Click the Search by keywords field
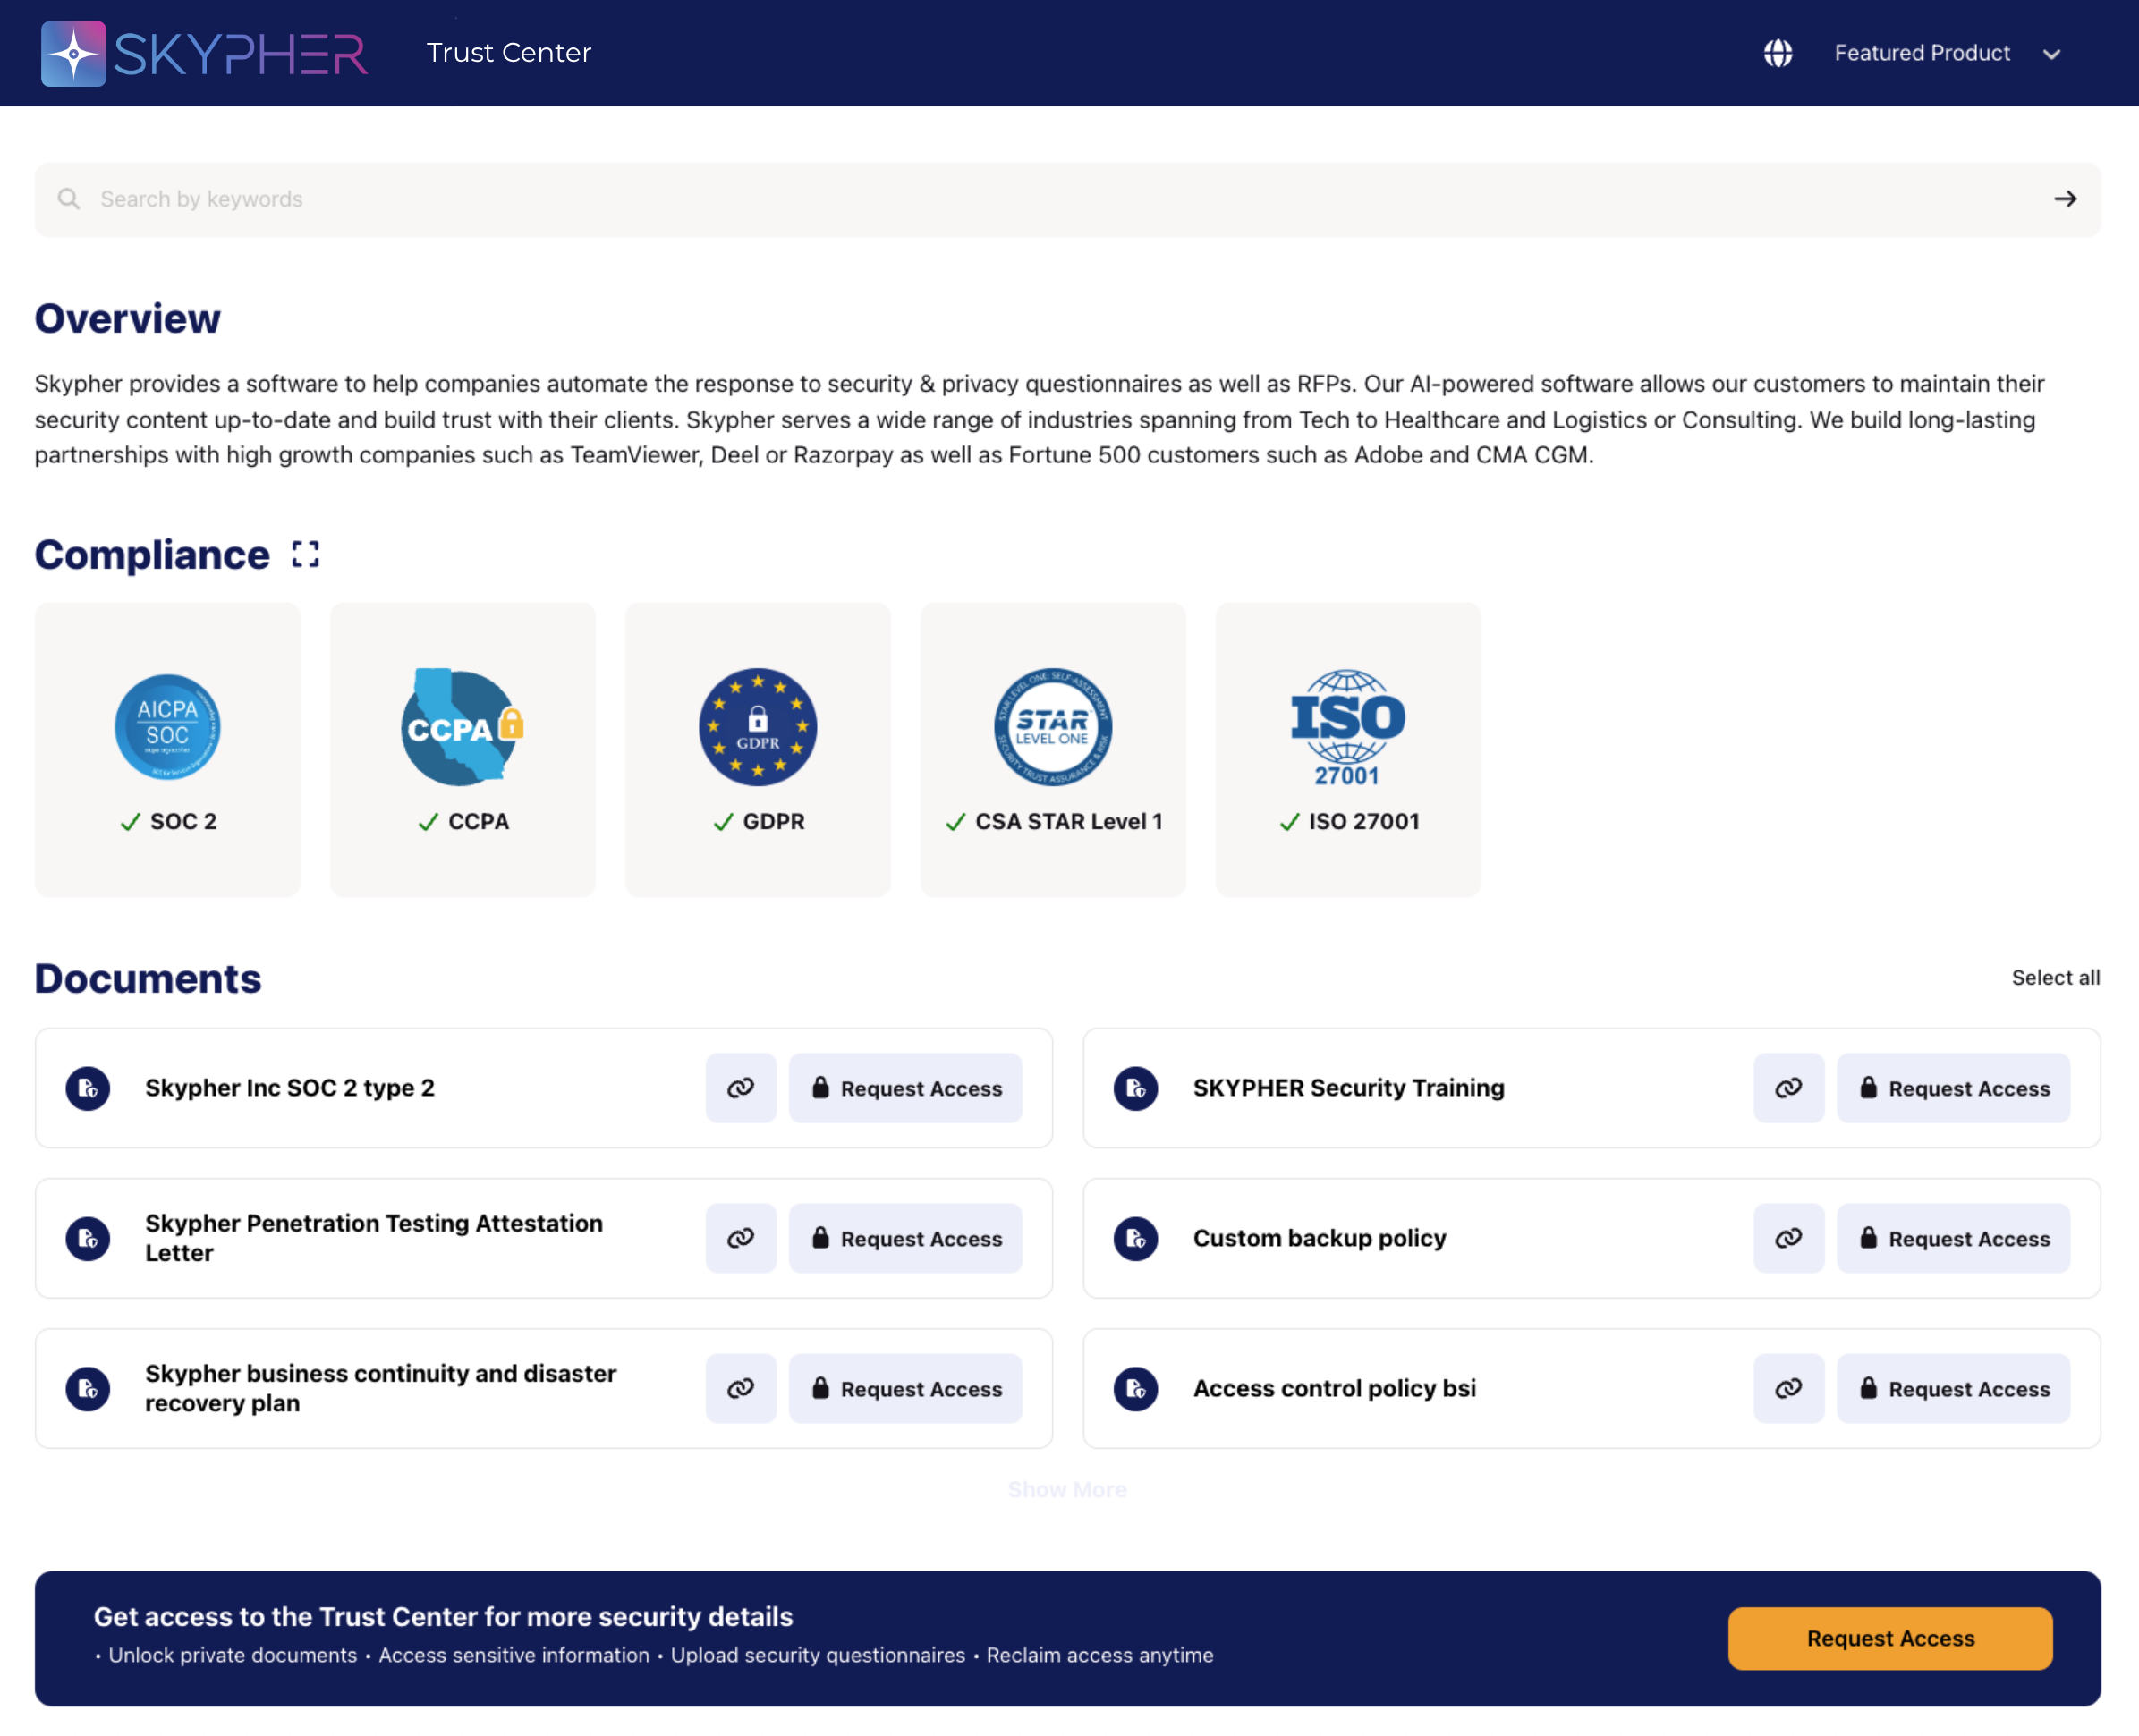 (1000, 199)
